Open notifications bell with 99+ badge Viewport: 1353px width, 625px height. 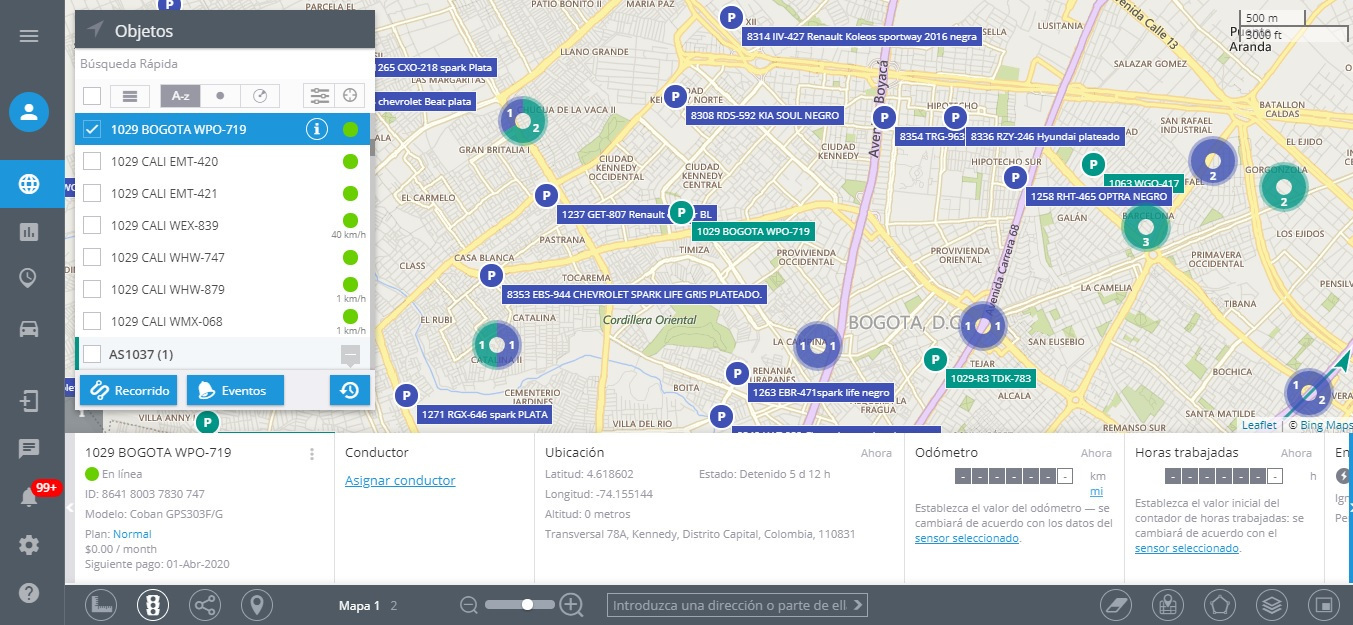tap(29, 497)
